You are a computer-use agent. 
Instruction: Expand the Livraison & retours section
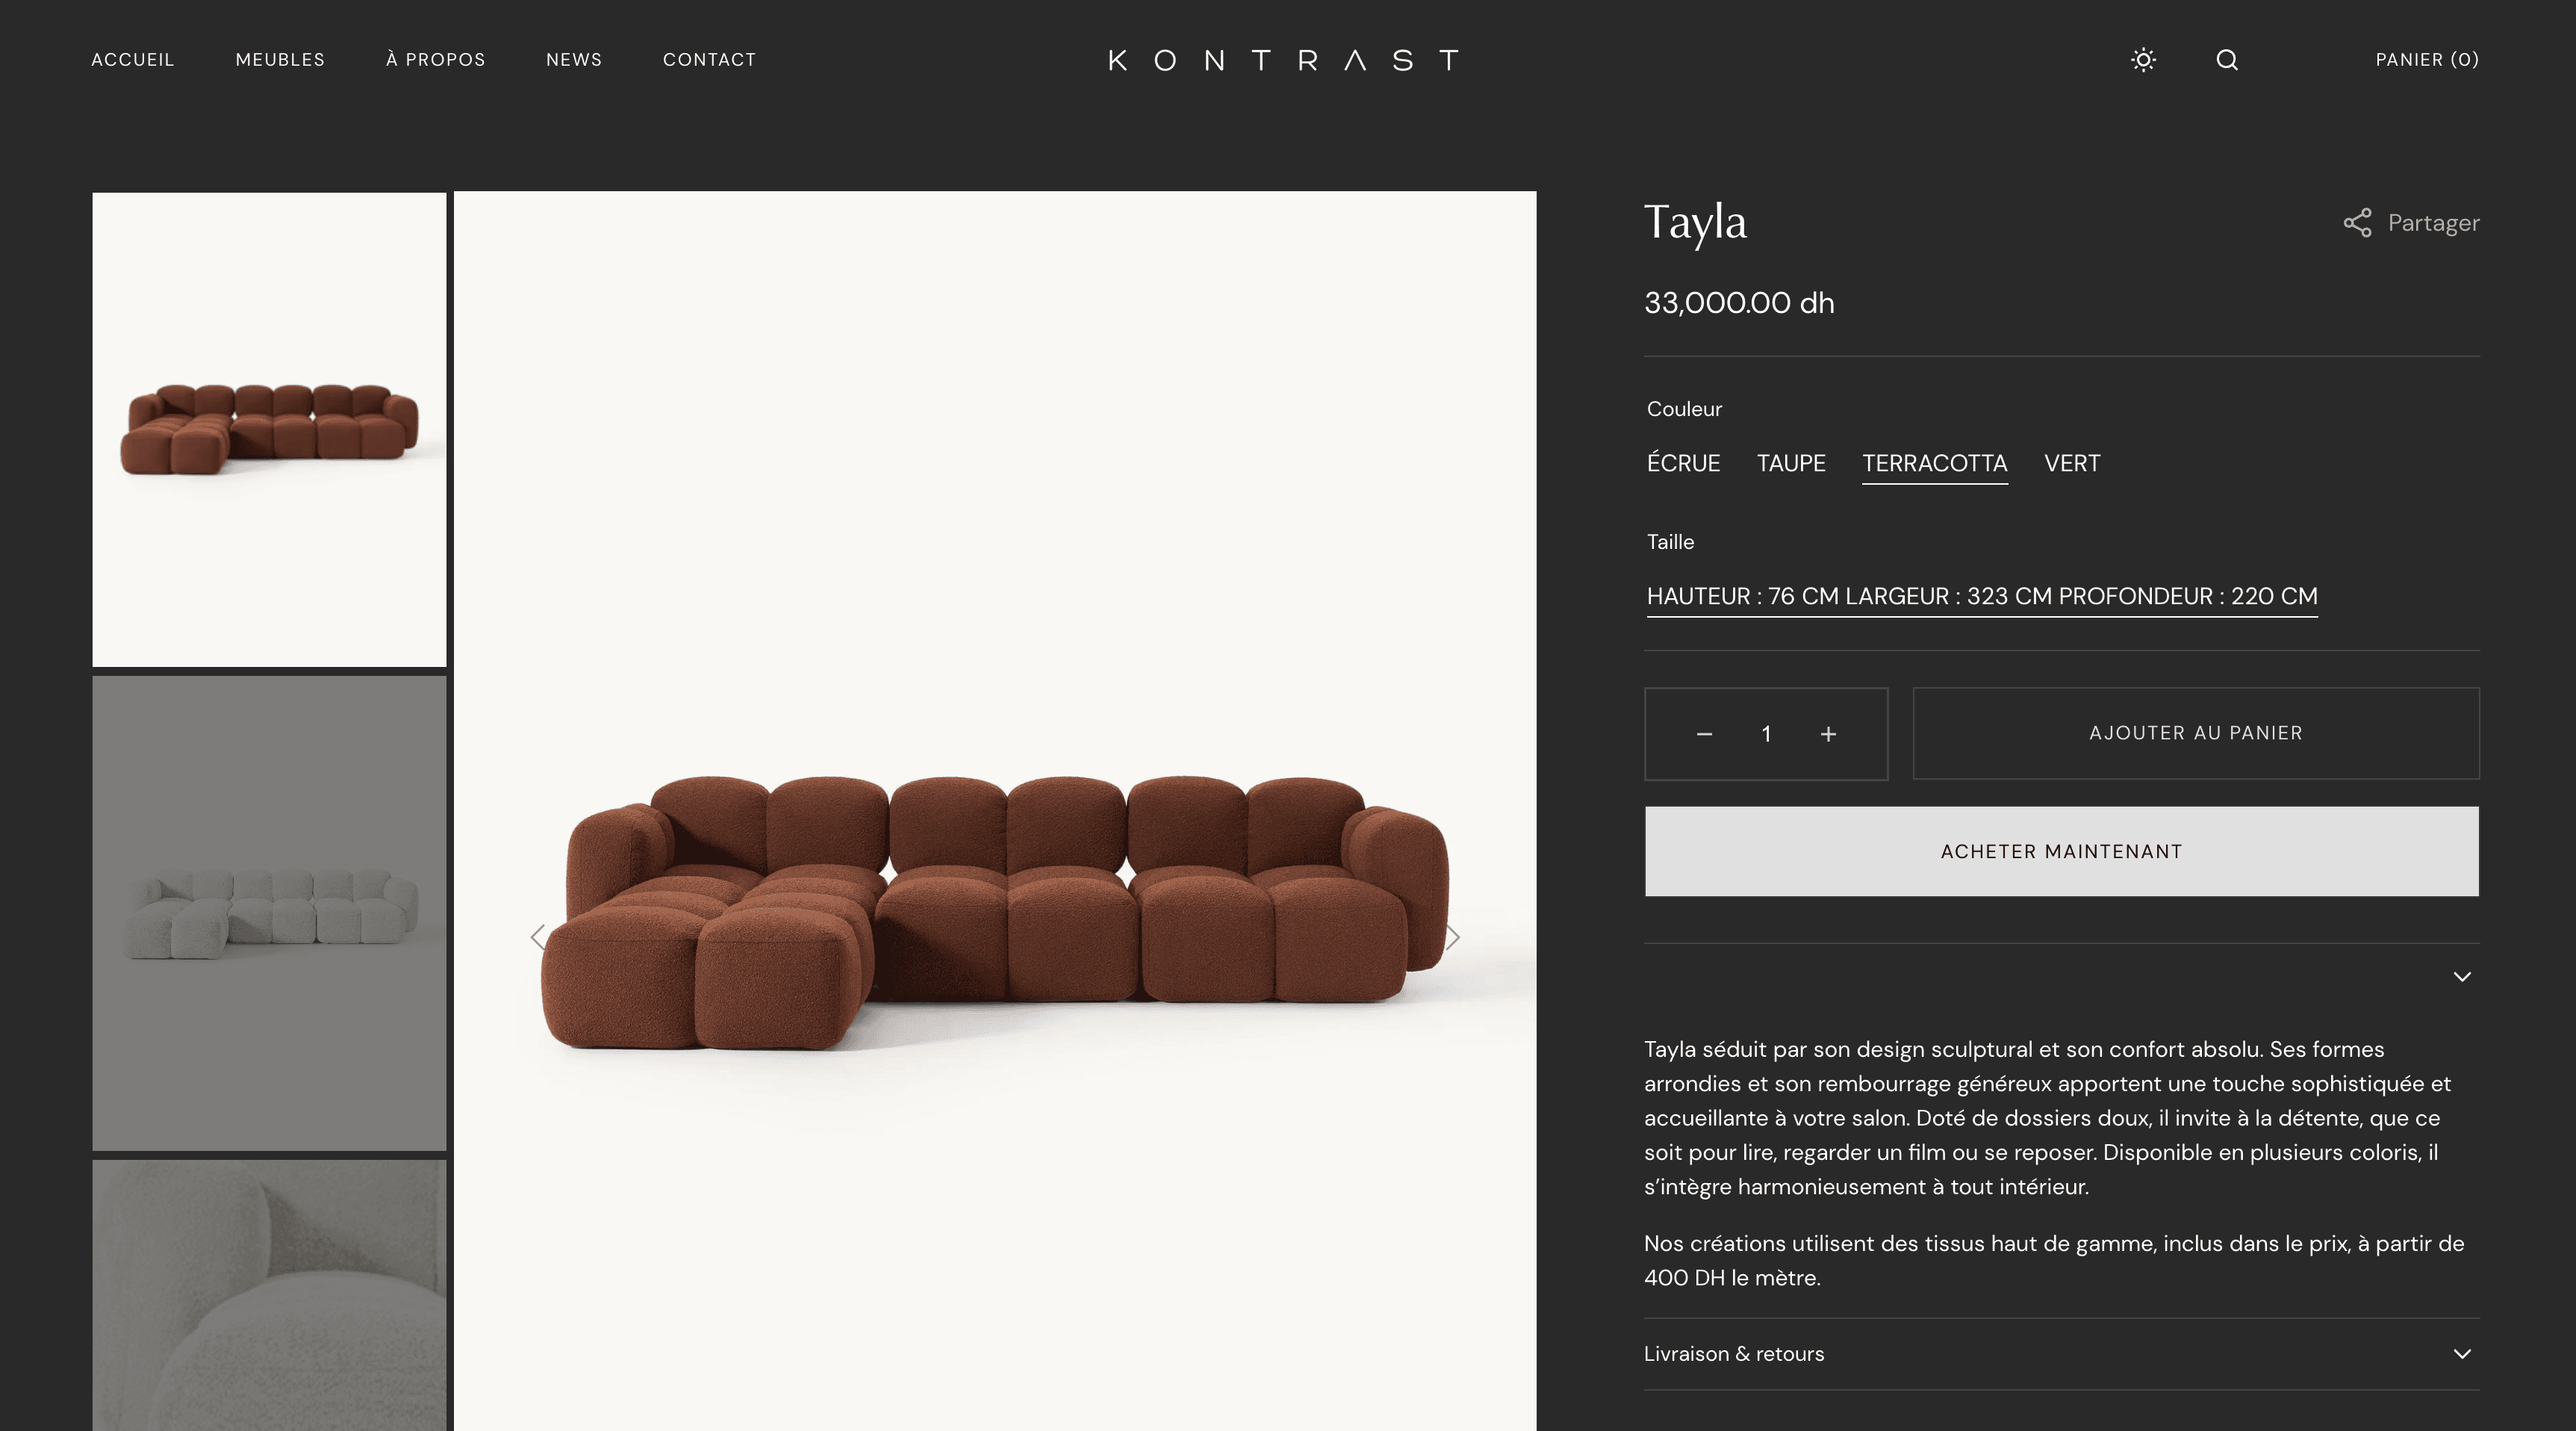click(x=2061, y=1354)
